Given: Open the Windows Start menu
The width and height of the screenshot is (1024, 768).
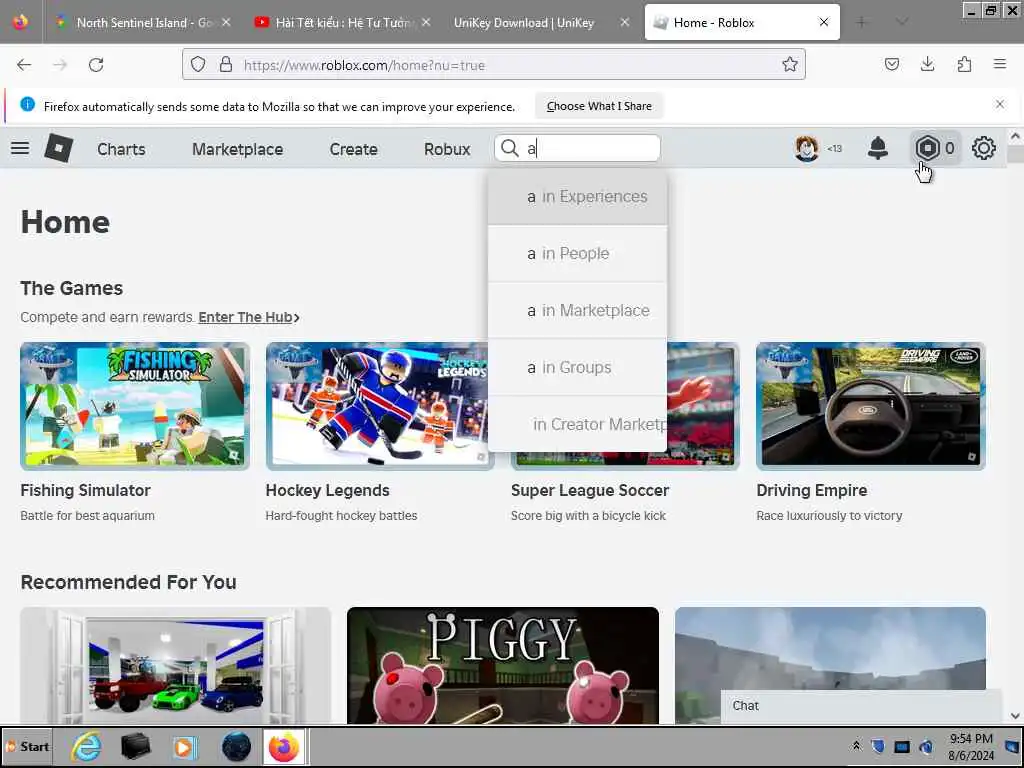Looking at the screenshot, I should (x=27, y=746).
